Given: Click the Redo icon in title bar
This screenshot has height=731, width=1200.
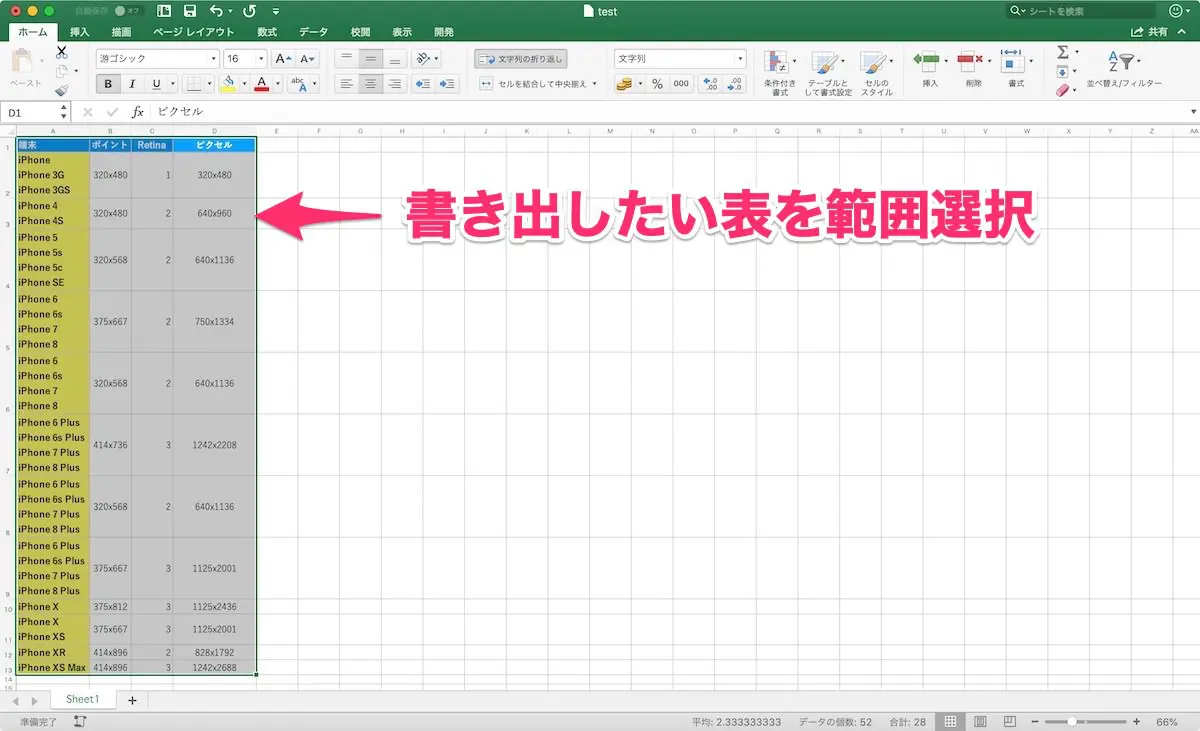Looking at the screenshot, I should coord(249,11).
